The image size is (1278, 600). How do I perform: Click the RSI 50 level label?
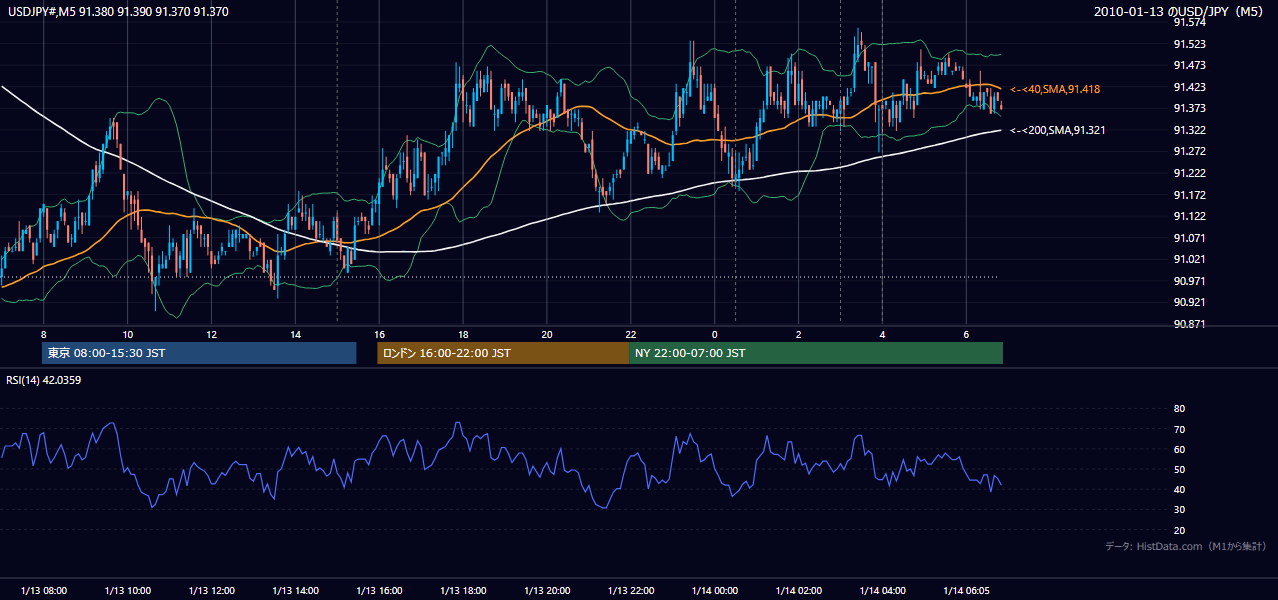click(1179, 469)
